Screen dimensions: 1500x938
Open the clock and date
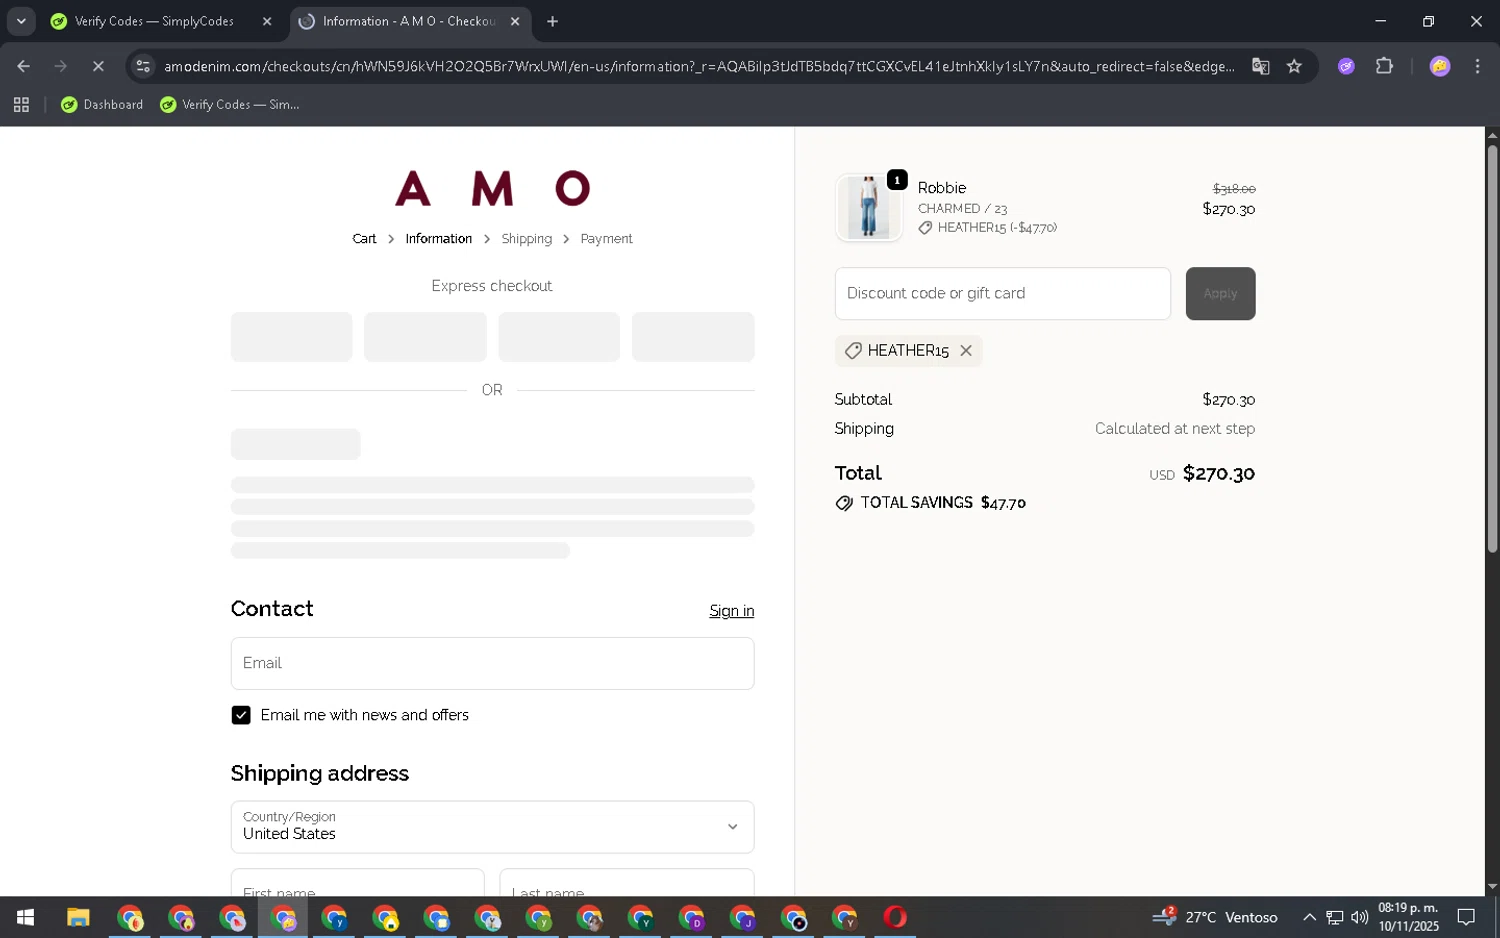pos(1408,917)
